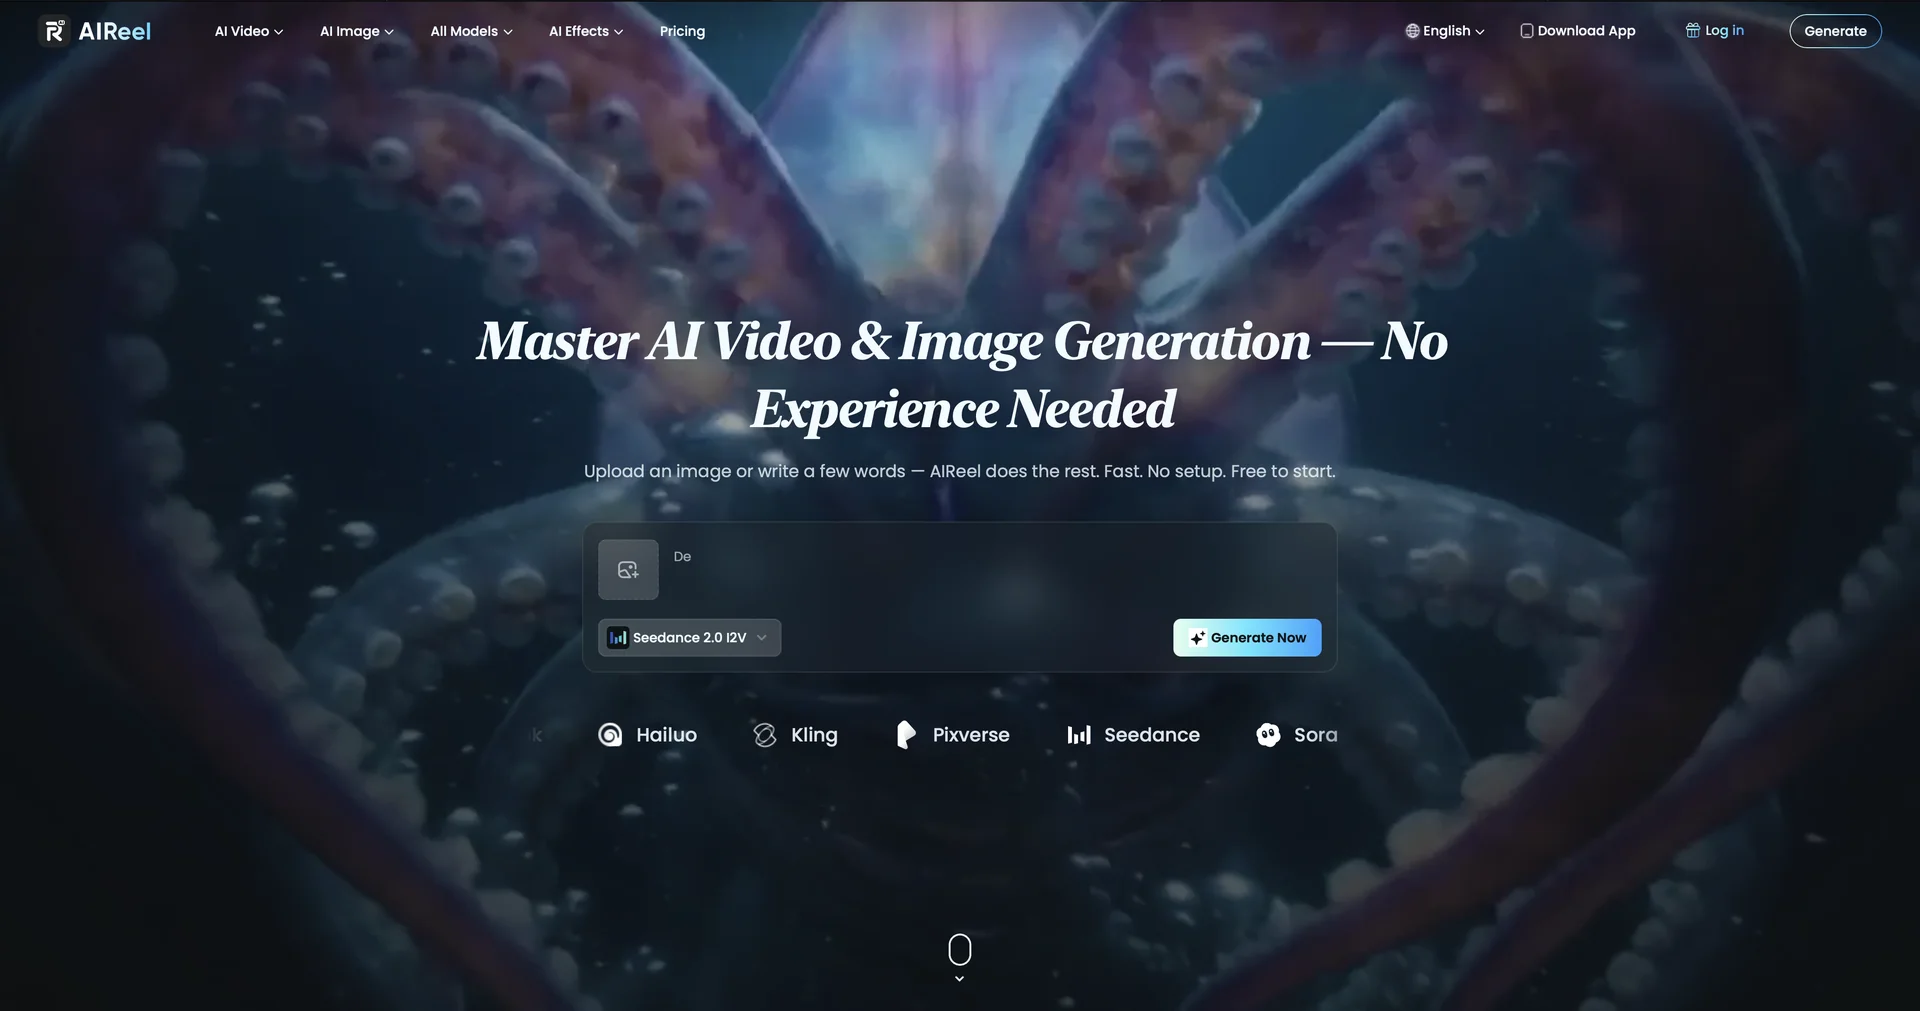Open the Pricing page
Viewport: 1920px width, 1011px height.
click(682, 31)
